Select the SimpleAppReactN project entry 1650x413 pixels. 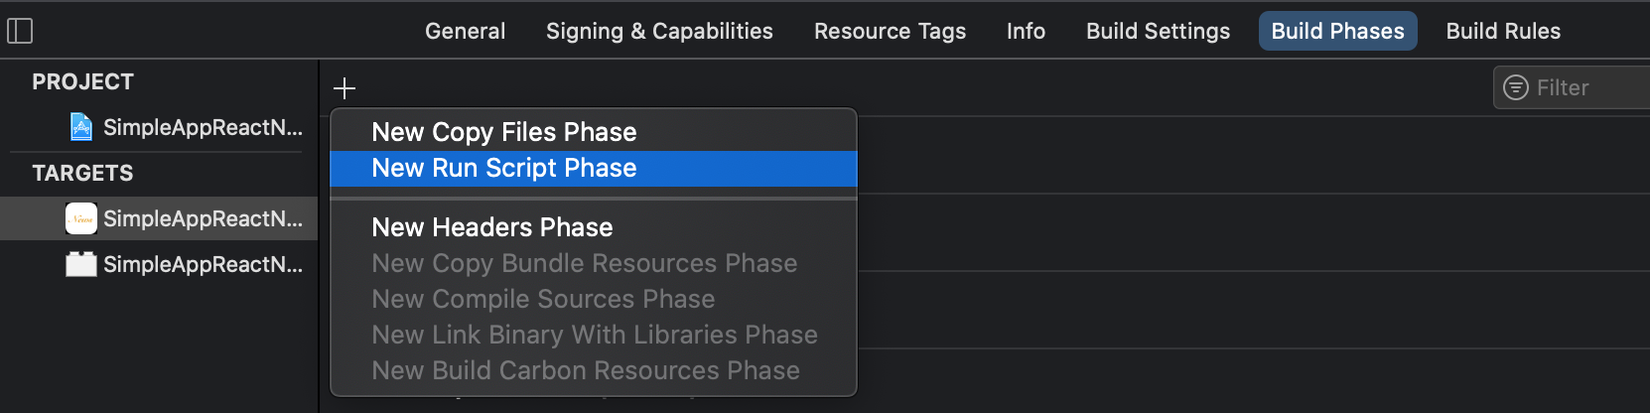202,127
